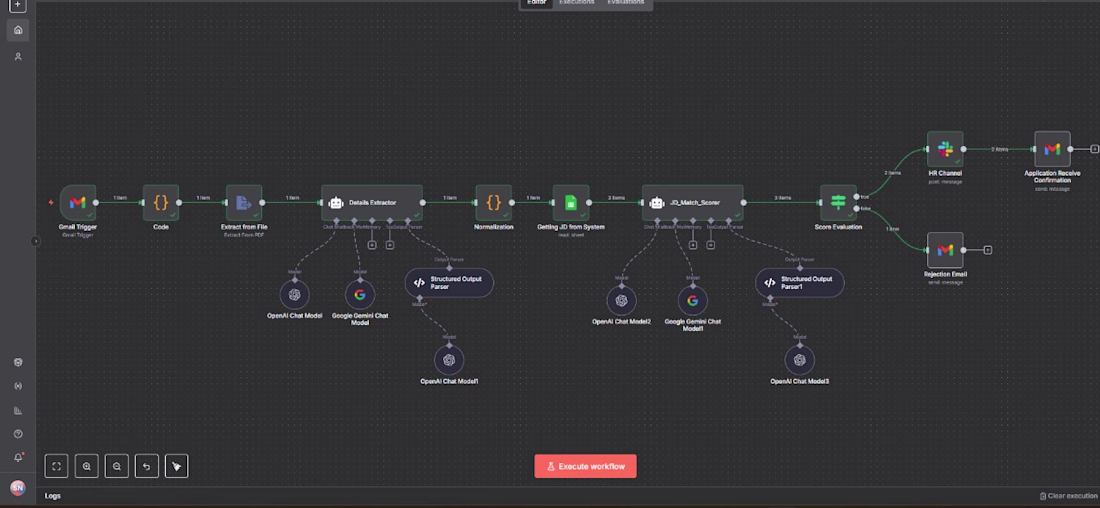Open the Rejection Email Gmail node
This screenshot has height=508, width=1100.
[945, 250]
